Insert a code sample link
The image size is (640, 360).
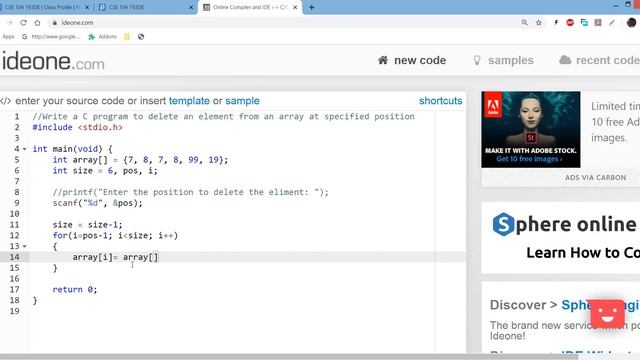[x=242, y=101]
